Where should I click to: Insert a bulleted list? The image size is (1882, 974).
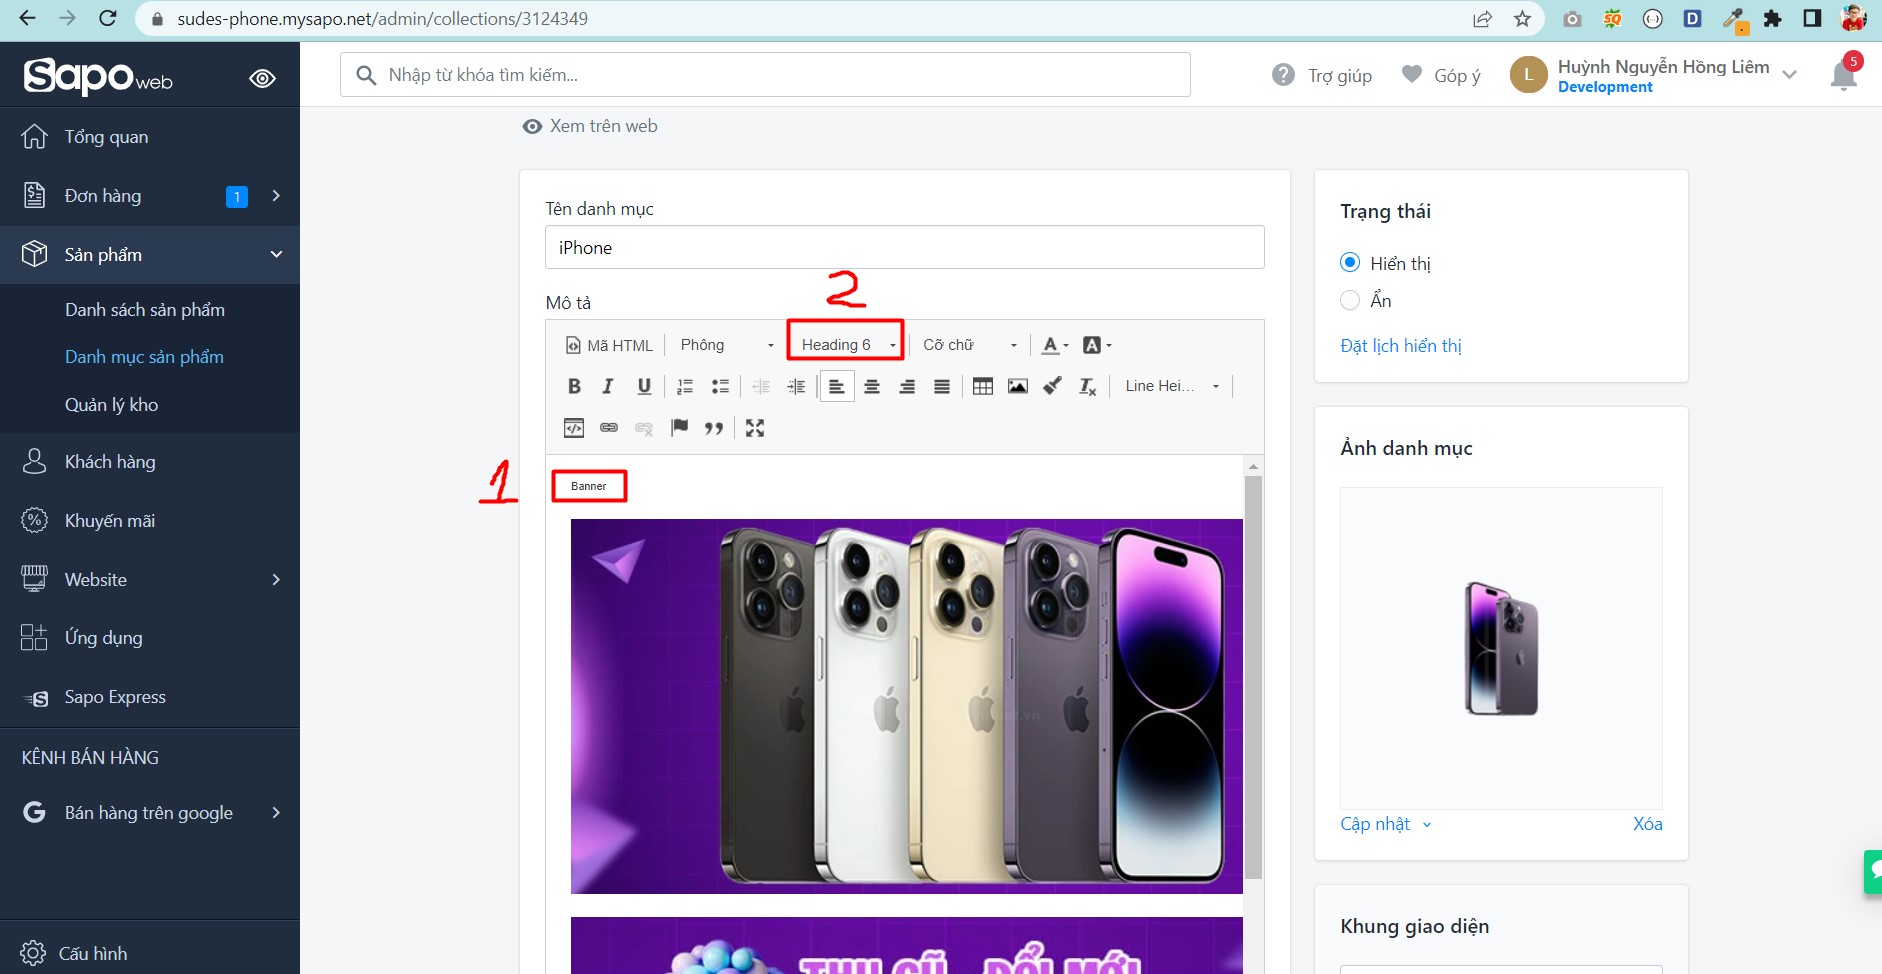pyautogui.click(x=720, y=386)
